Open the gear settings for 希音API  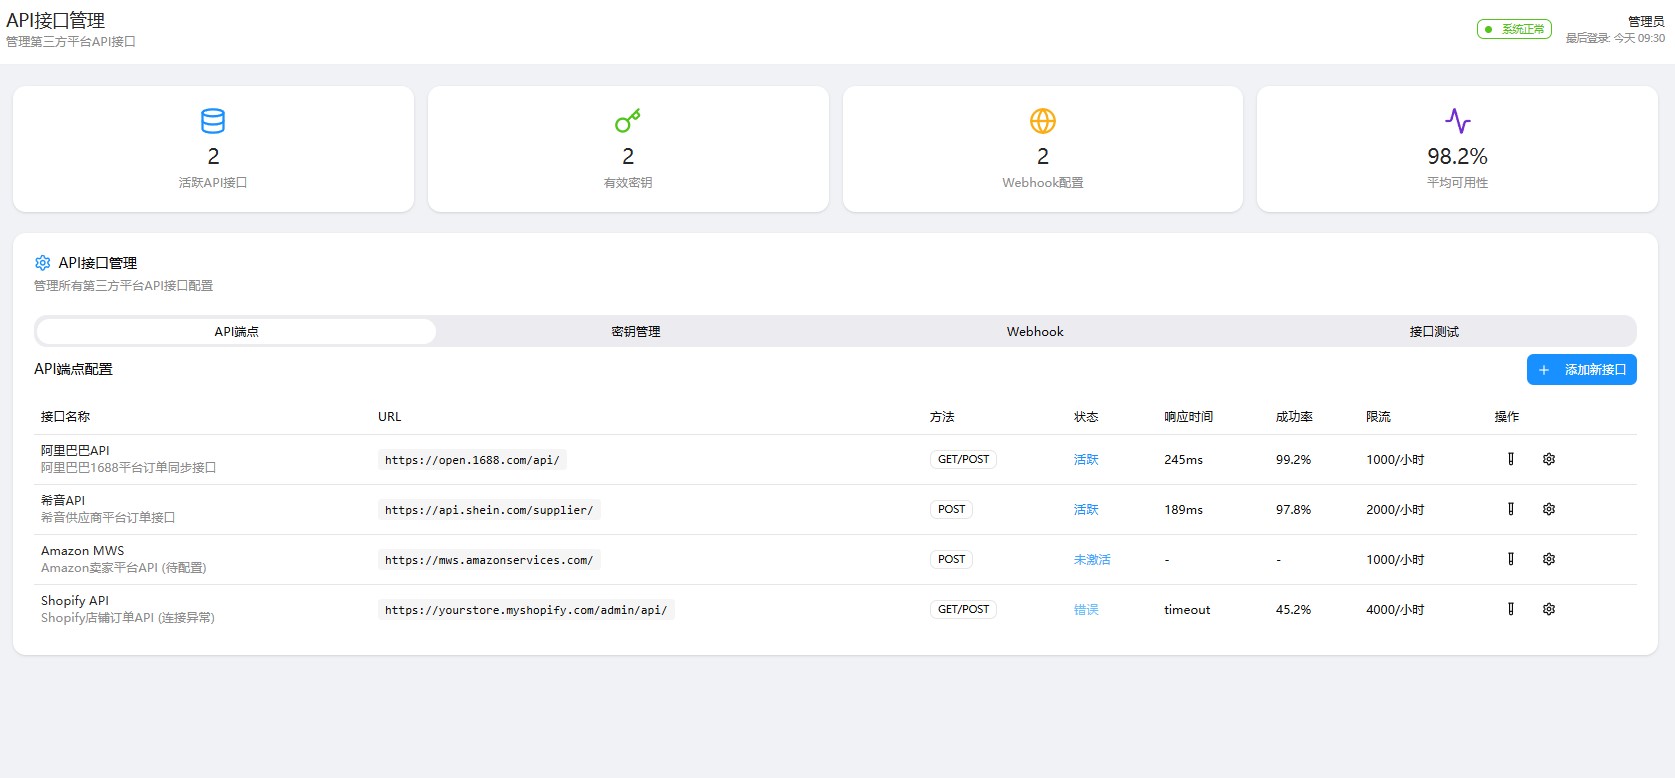point(1548,509)
